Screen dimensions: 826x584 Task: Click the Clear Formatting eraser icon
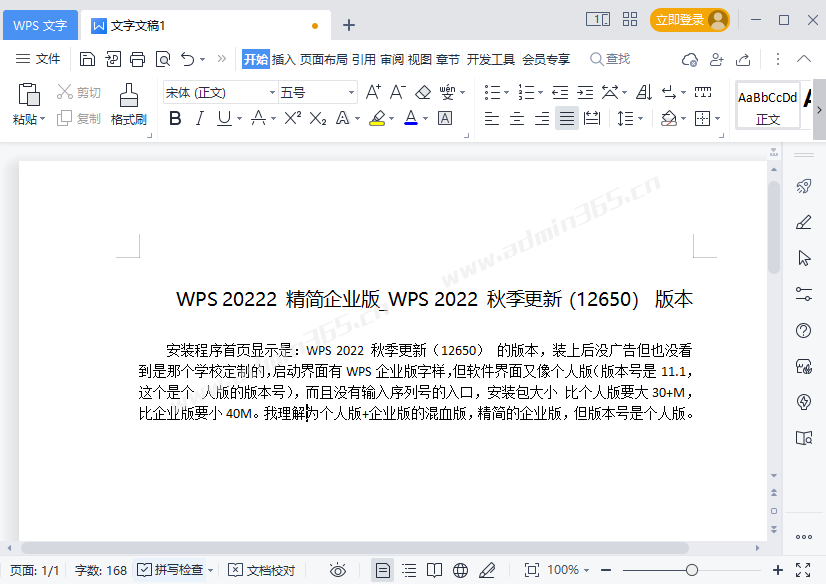423,93
